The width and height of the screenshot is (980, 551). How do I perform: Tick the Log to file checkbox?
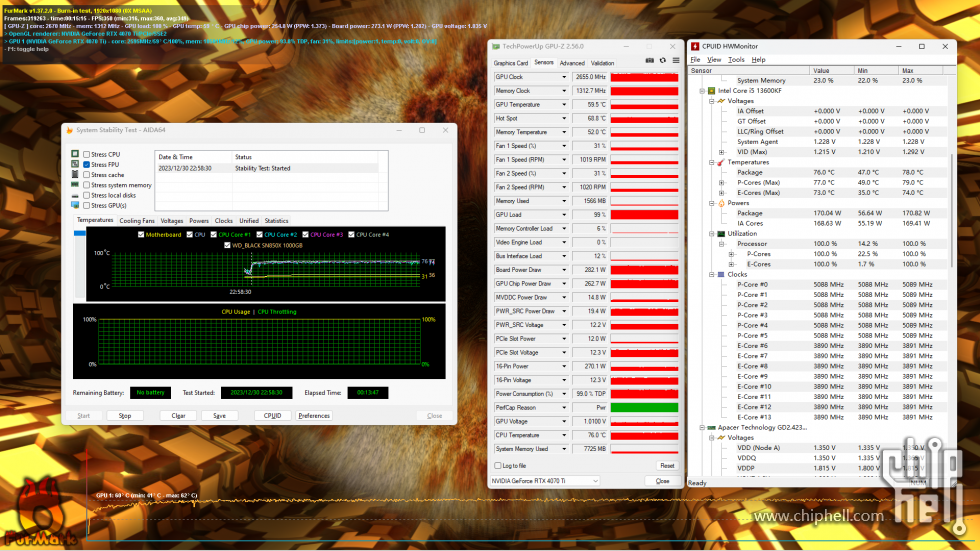[x=498, y=465]
